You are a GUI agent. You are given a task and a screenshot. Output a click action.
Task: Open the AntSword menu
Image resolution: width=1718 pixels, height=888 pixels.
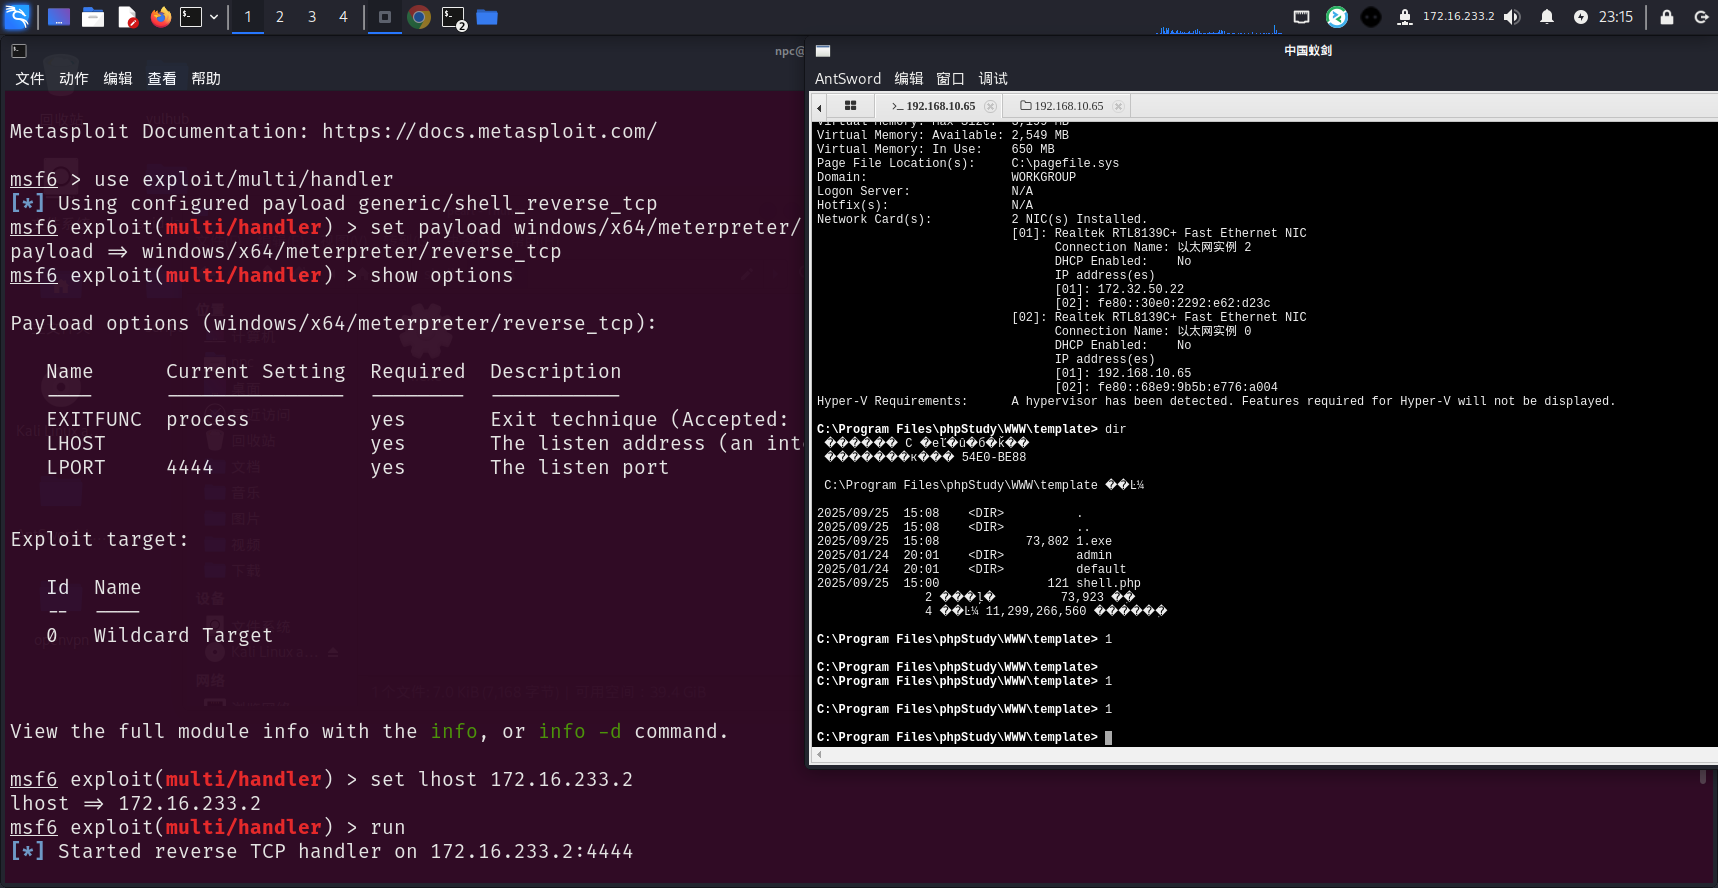click(848, 79)
